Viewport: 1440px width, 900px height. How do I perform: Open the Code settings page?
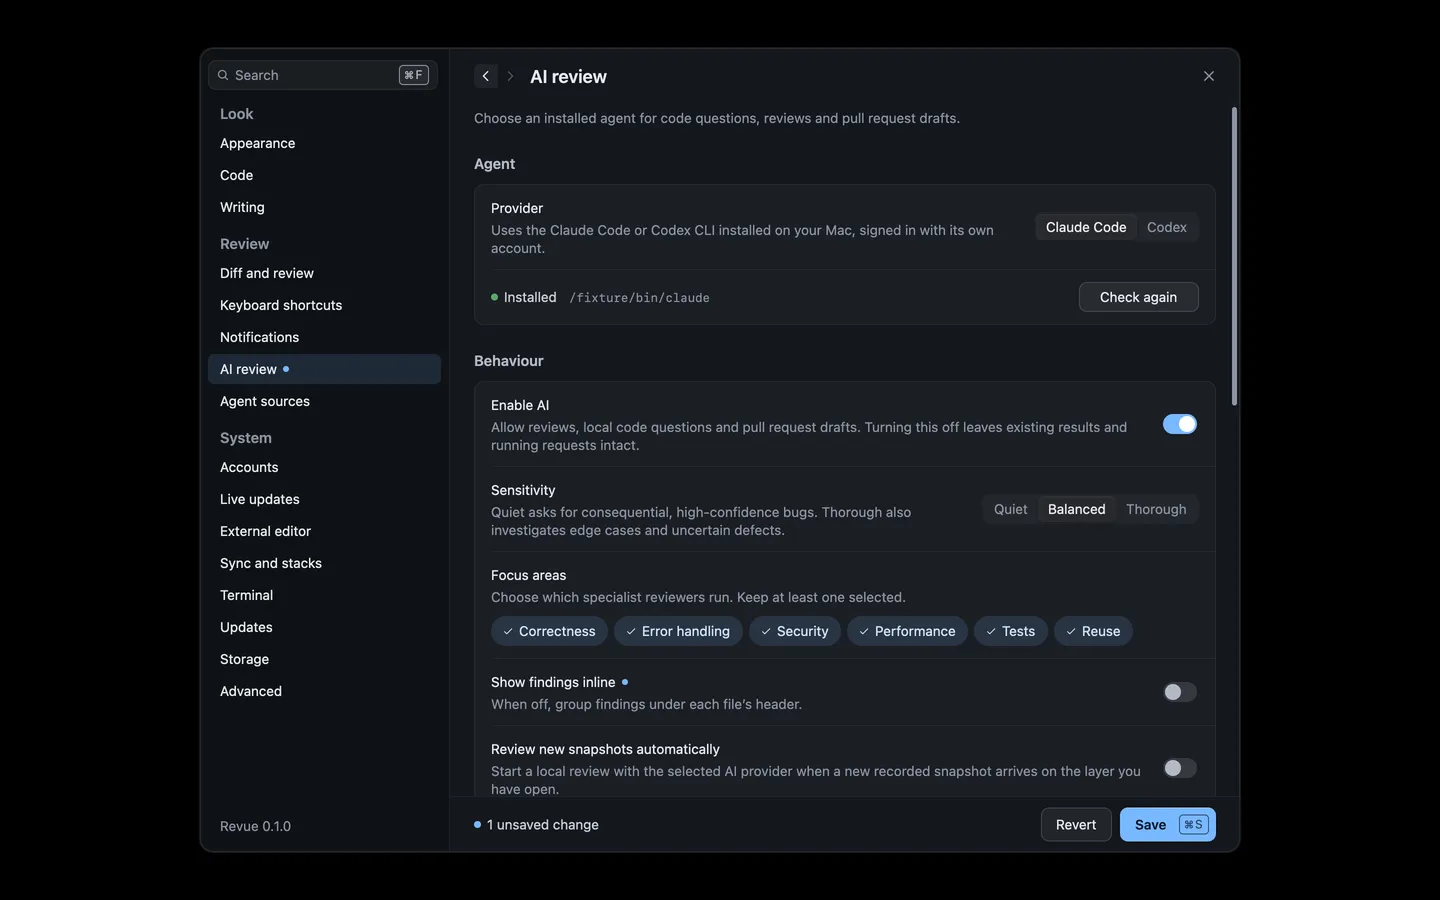pos(324,175)
